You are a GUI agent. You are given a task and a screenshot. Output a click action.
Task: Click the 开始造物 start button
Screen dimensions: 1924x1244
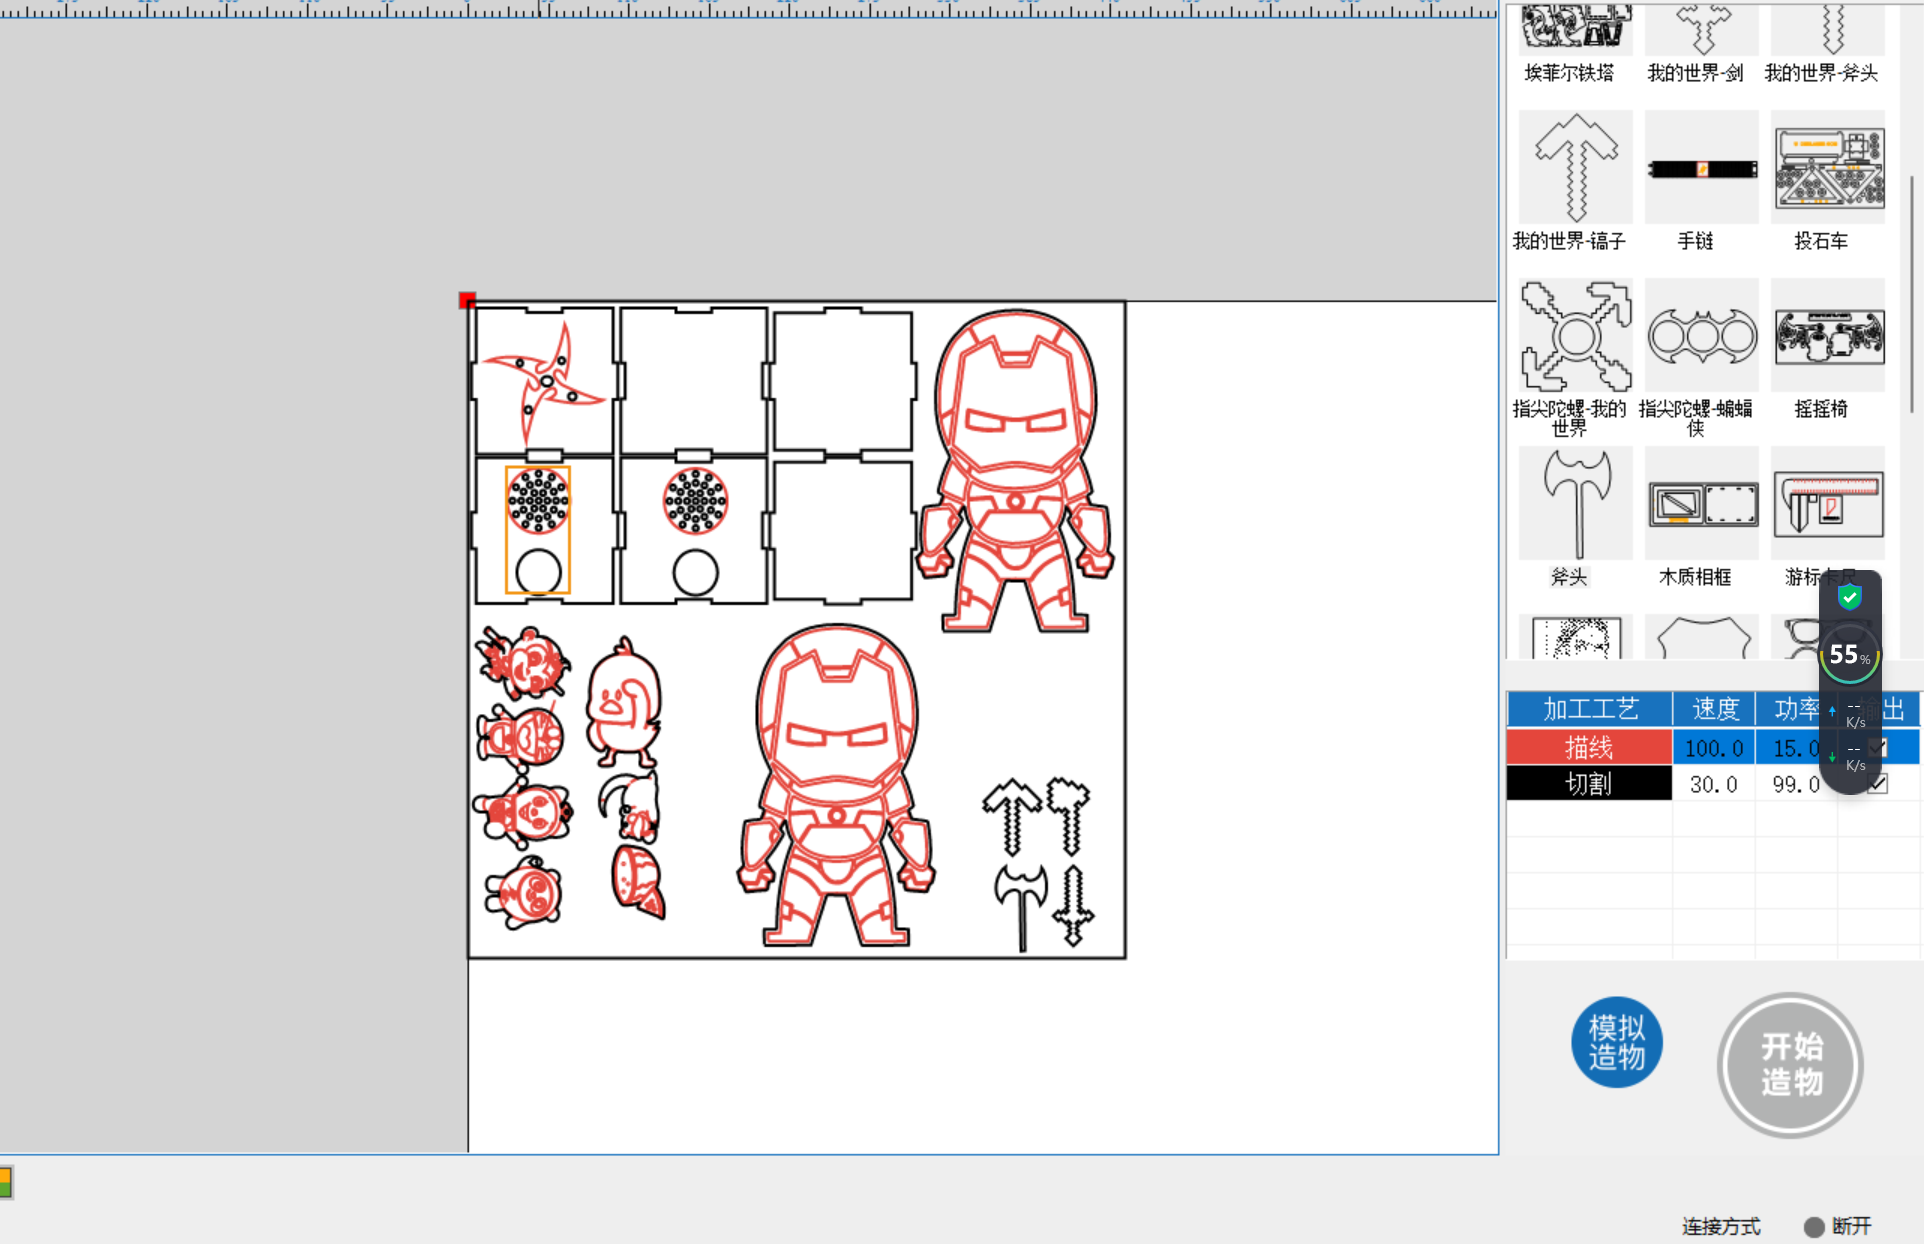[x=1790, y=1065]
